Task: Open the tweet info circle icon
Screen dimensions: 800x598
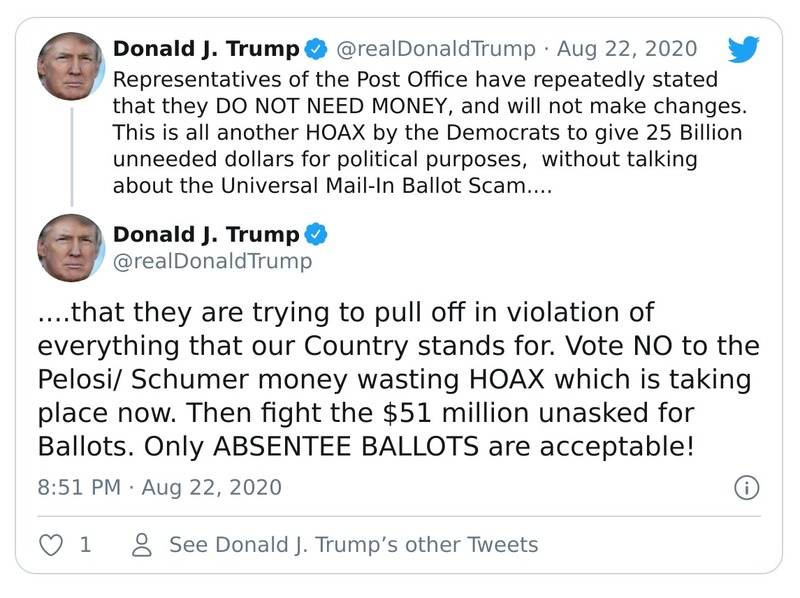Action: (x=746, y=488)
